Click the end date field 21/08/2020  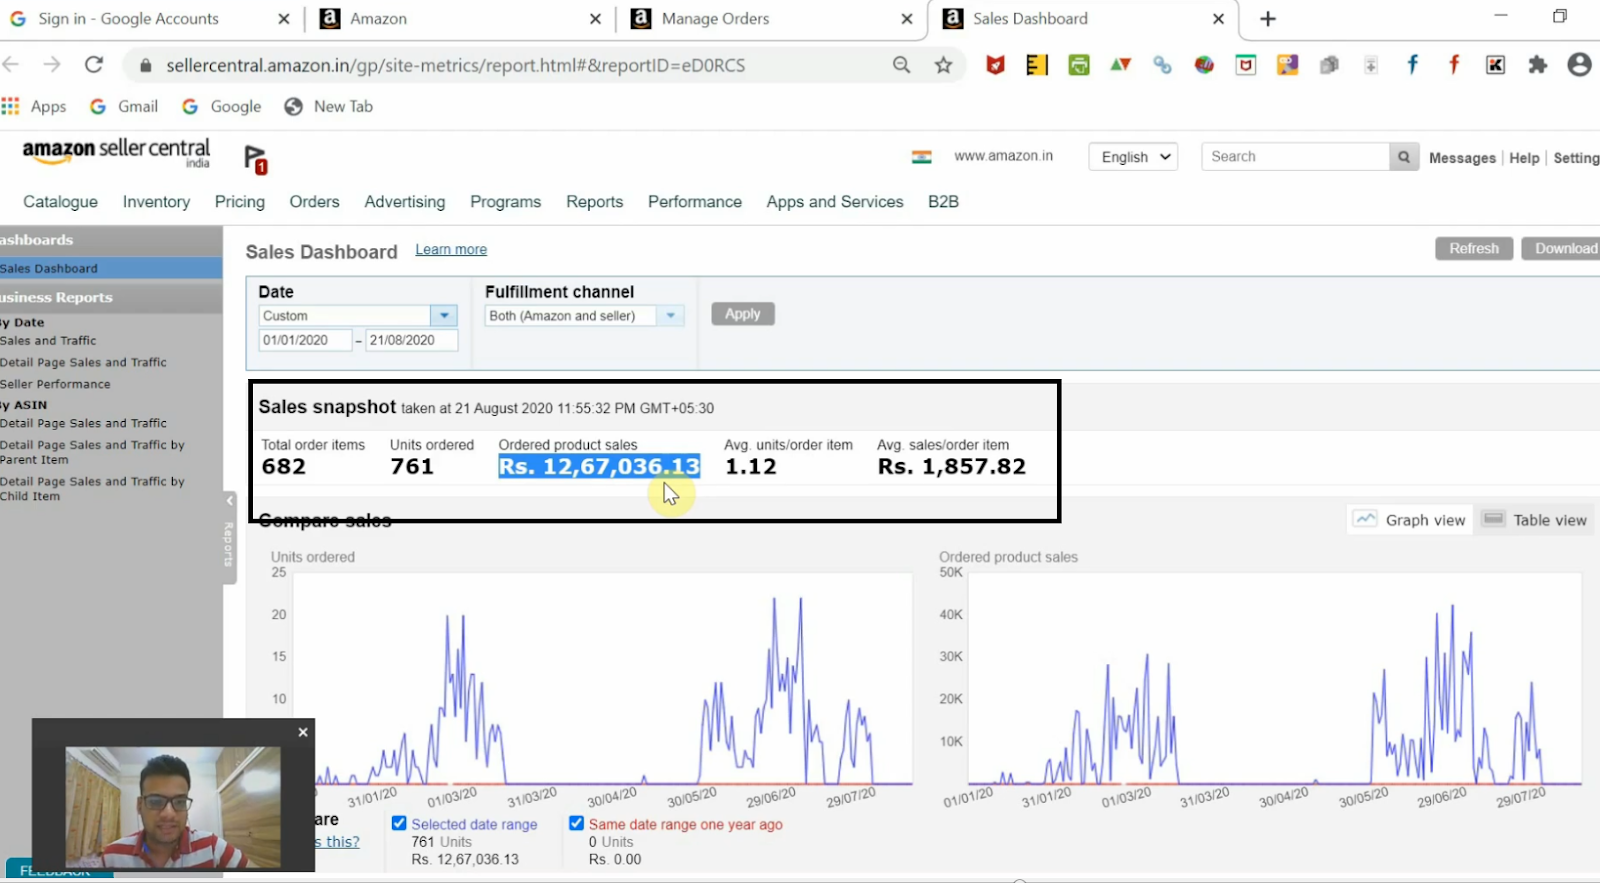pyautogui.click(x=411, y=340)
